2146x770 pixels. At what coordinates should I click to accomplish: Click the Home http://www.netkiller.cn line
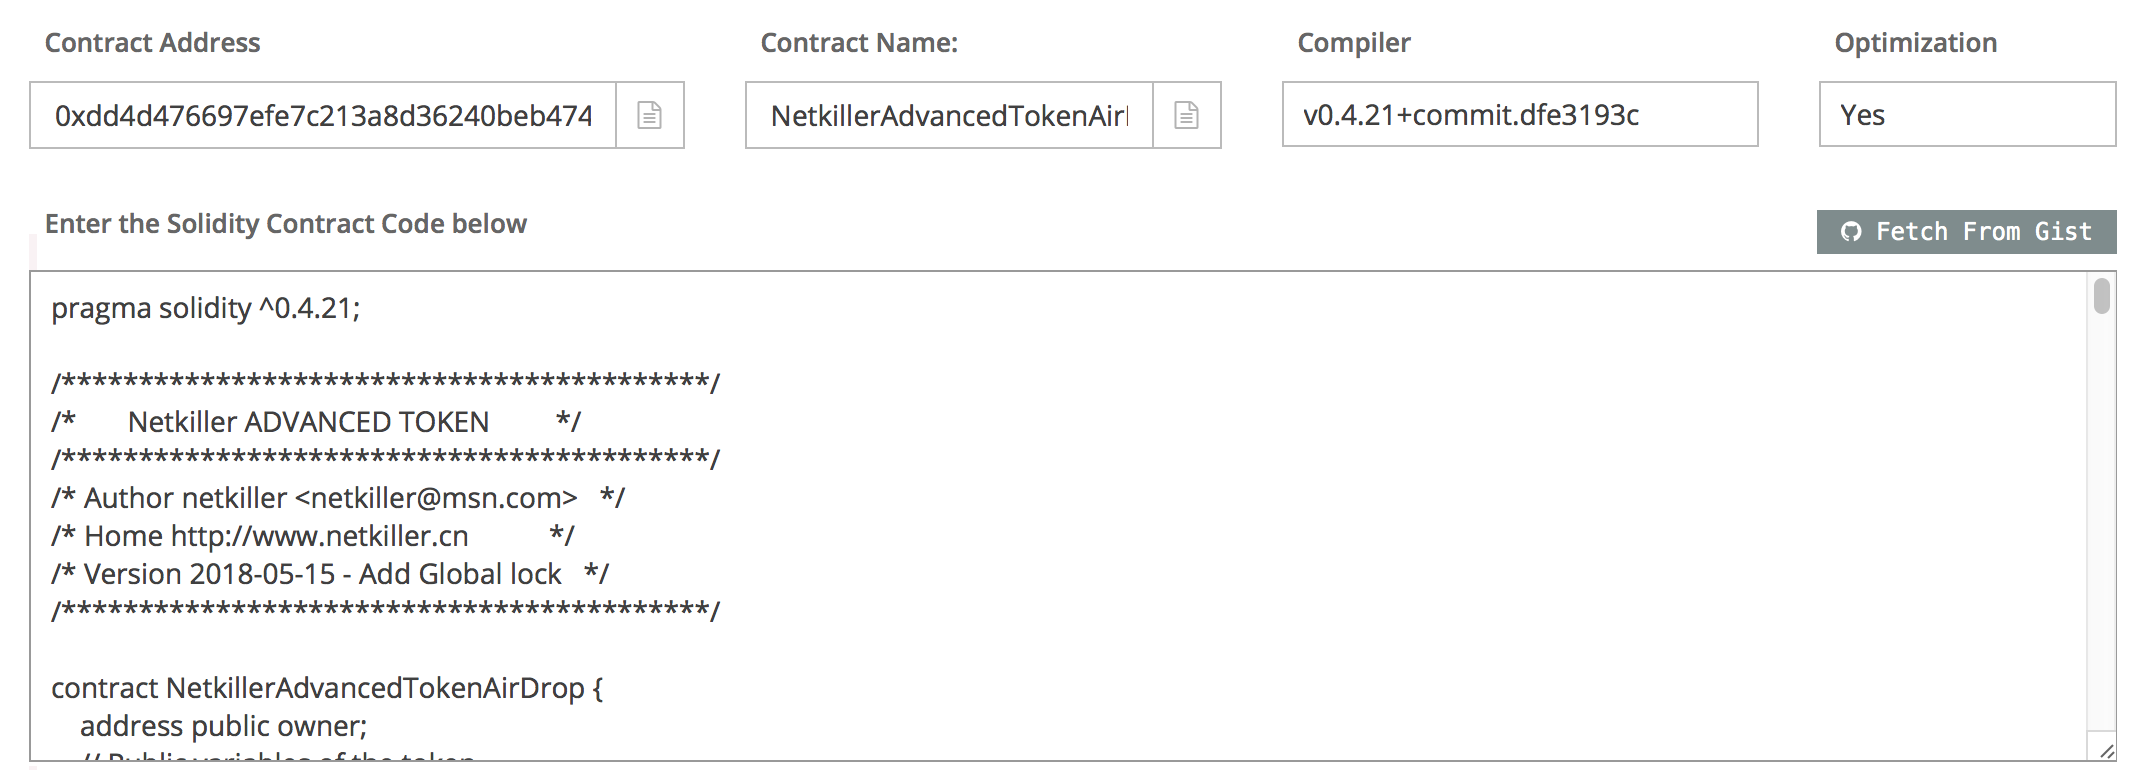pos(313,535)
